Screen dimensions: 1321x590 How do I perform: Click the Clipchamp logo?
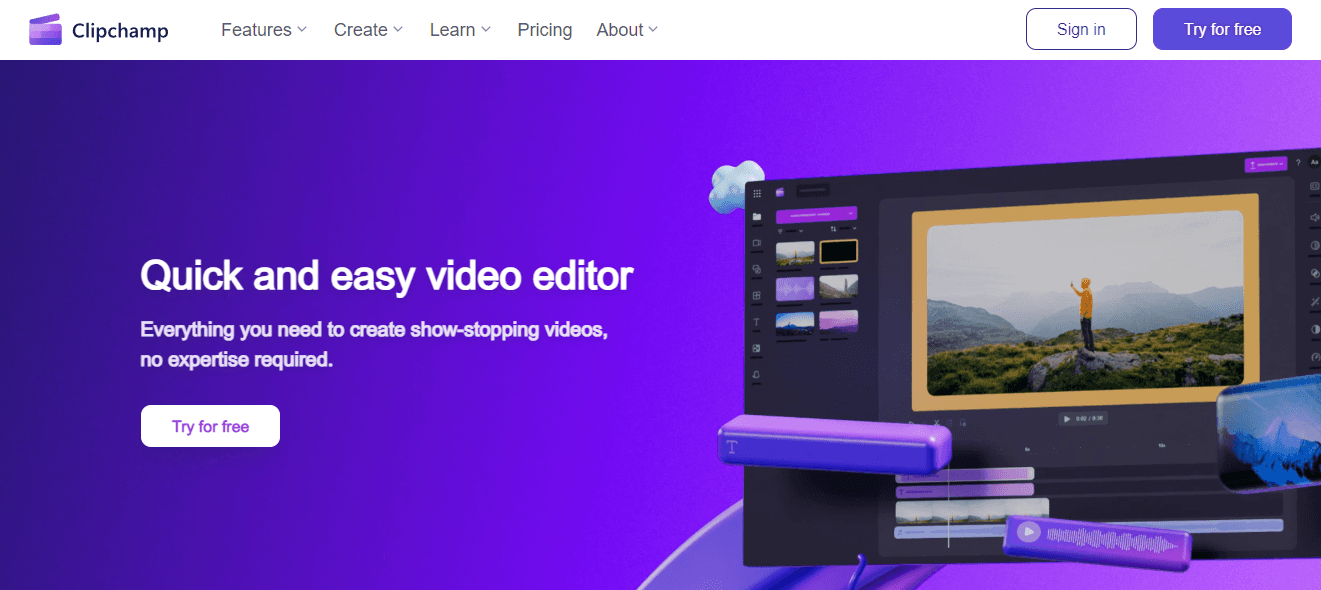pos(97,29)
